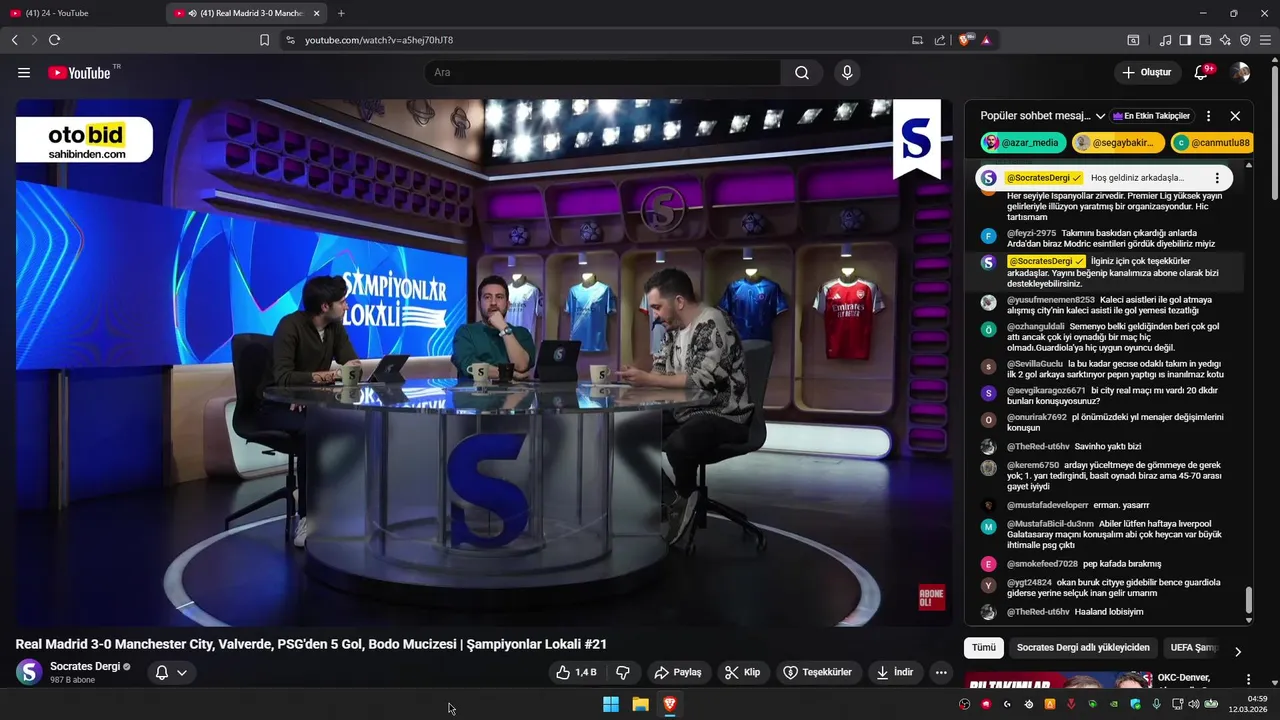Click the live chat scrollbar thumb
Viewport: 1280px width, 720px height.
pyautogui.click(x=1248, y=600)
